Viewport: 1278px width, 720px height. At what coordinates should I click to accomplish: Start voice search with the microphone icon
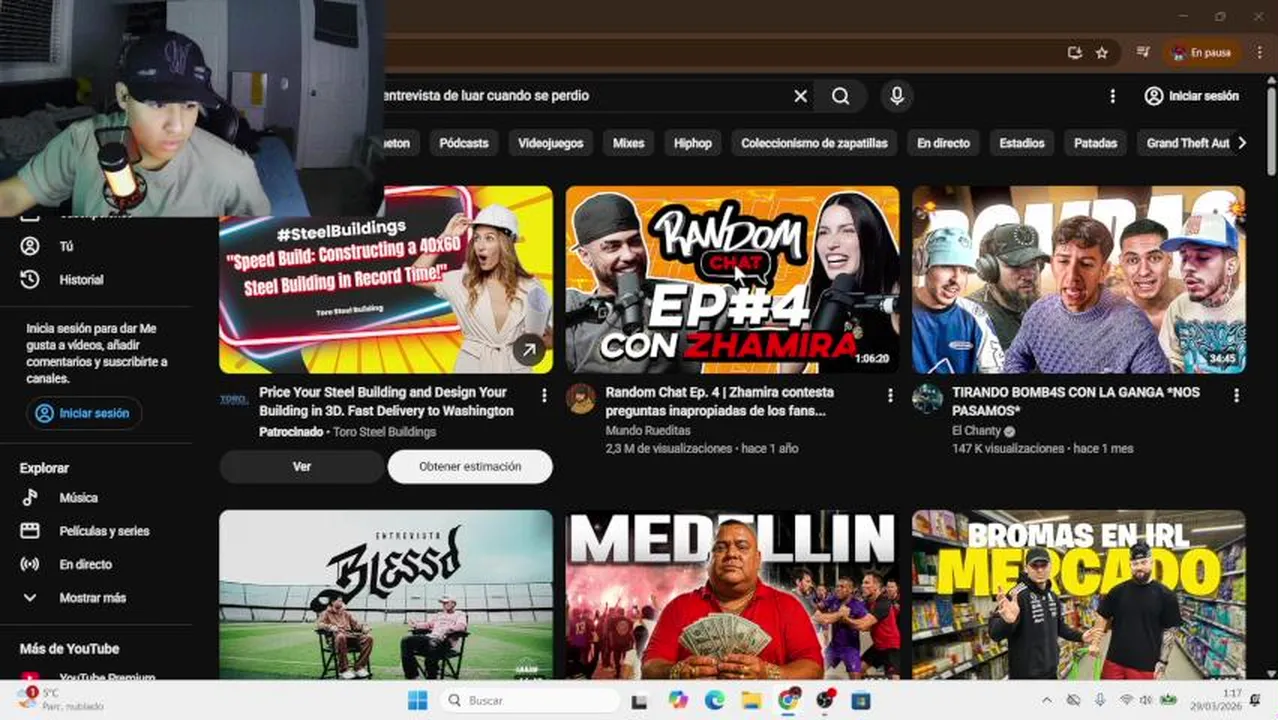tap(897, 96)
